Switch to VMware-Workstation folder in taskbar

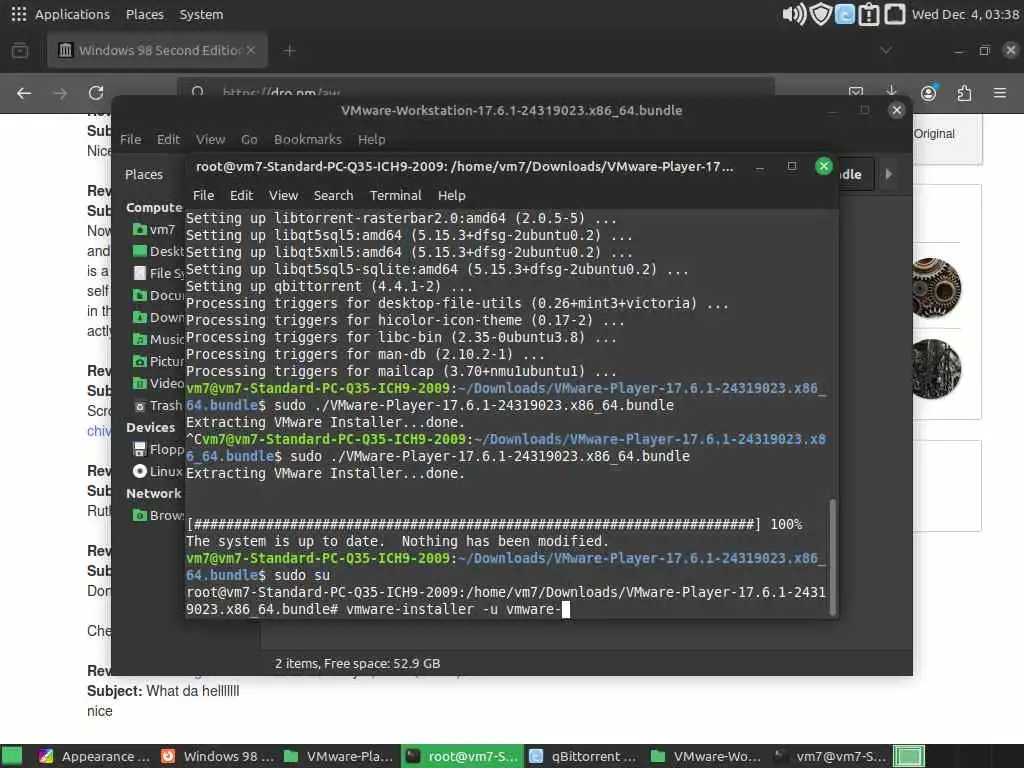click(707, 756)
